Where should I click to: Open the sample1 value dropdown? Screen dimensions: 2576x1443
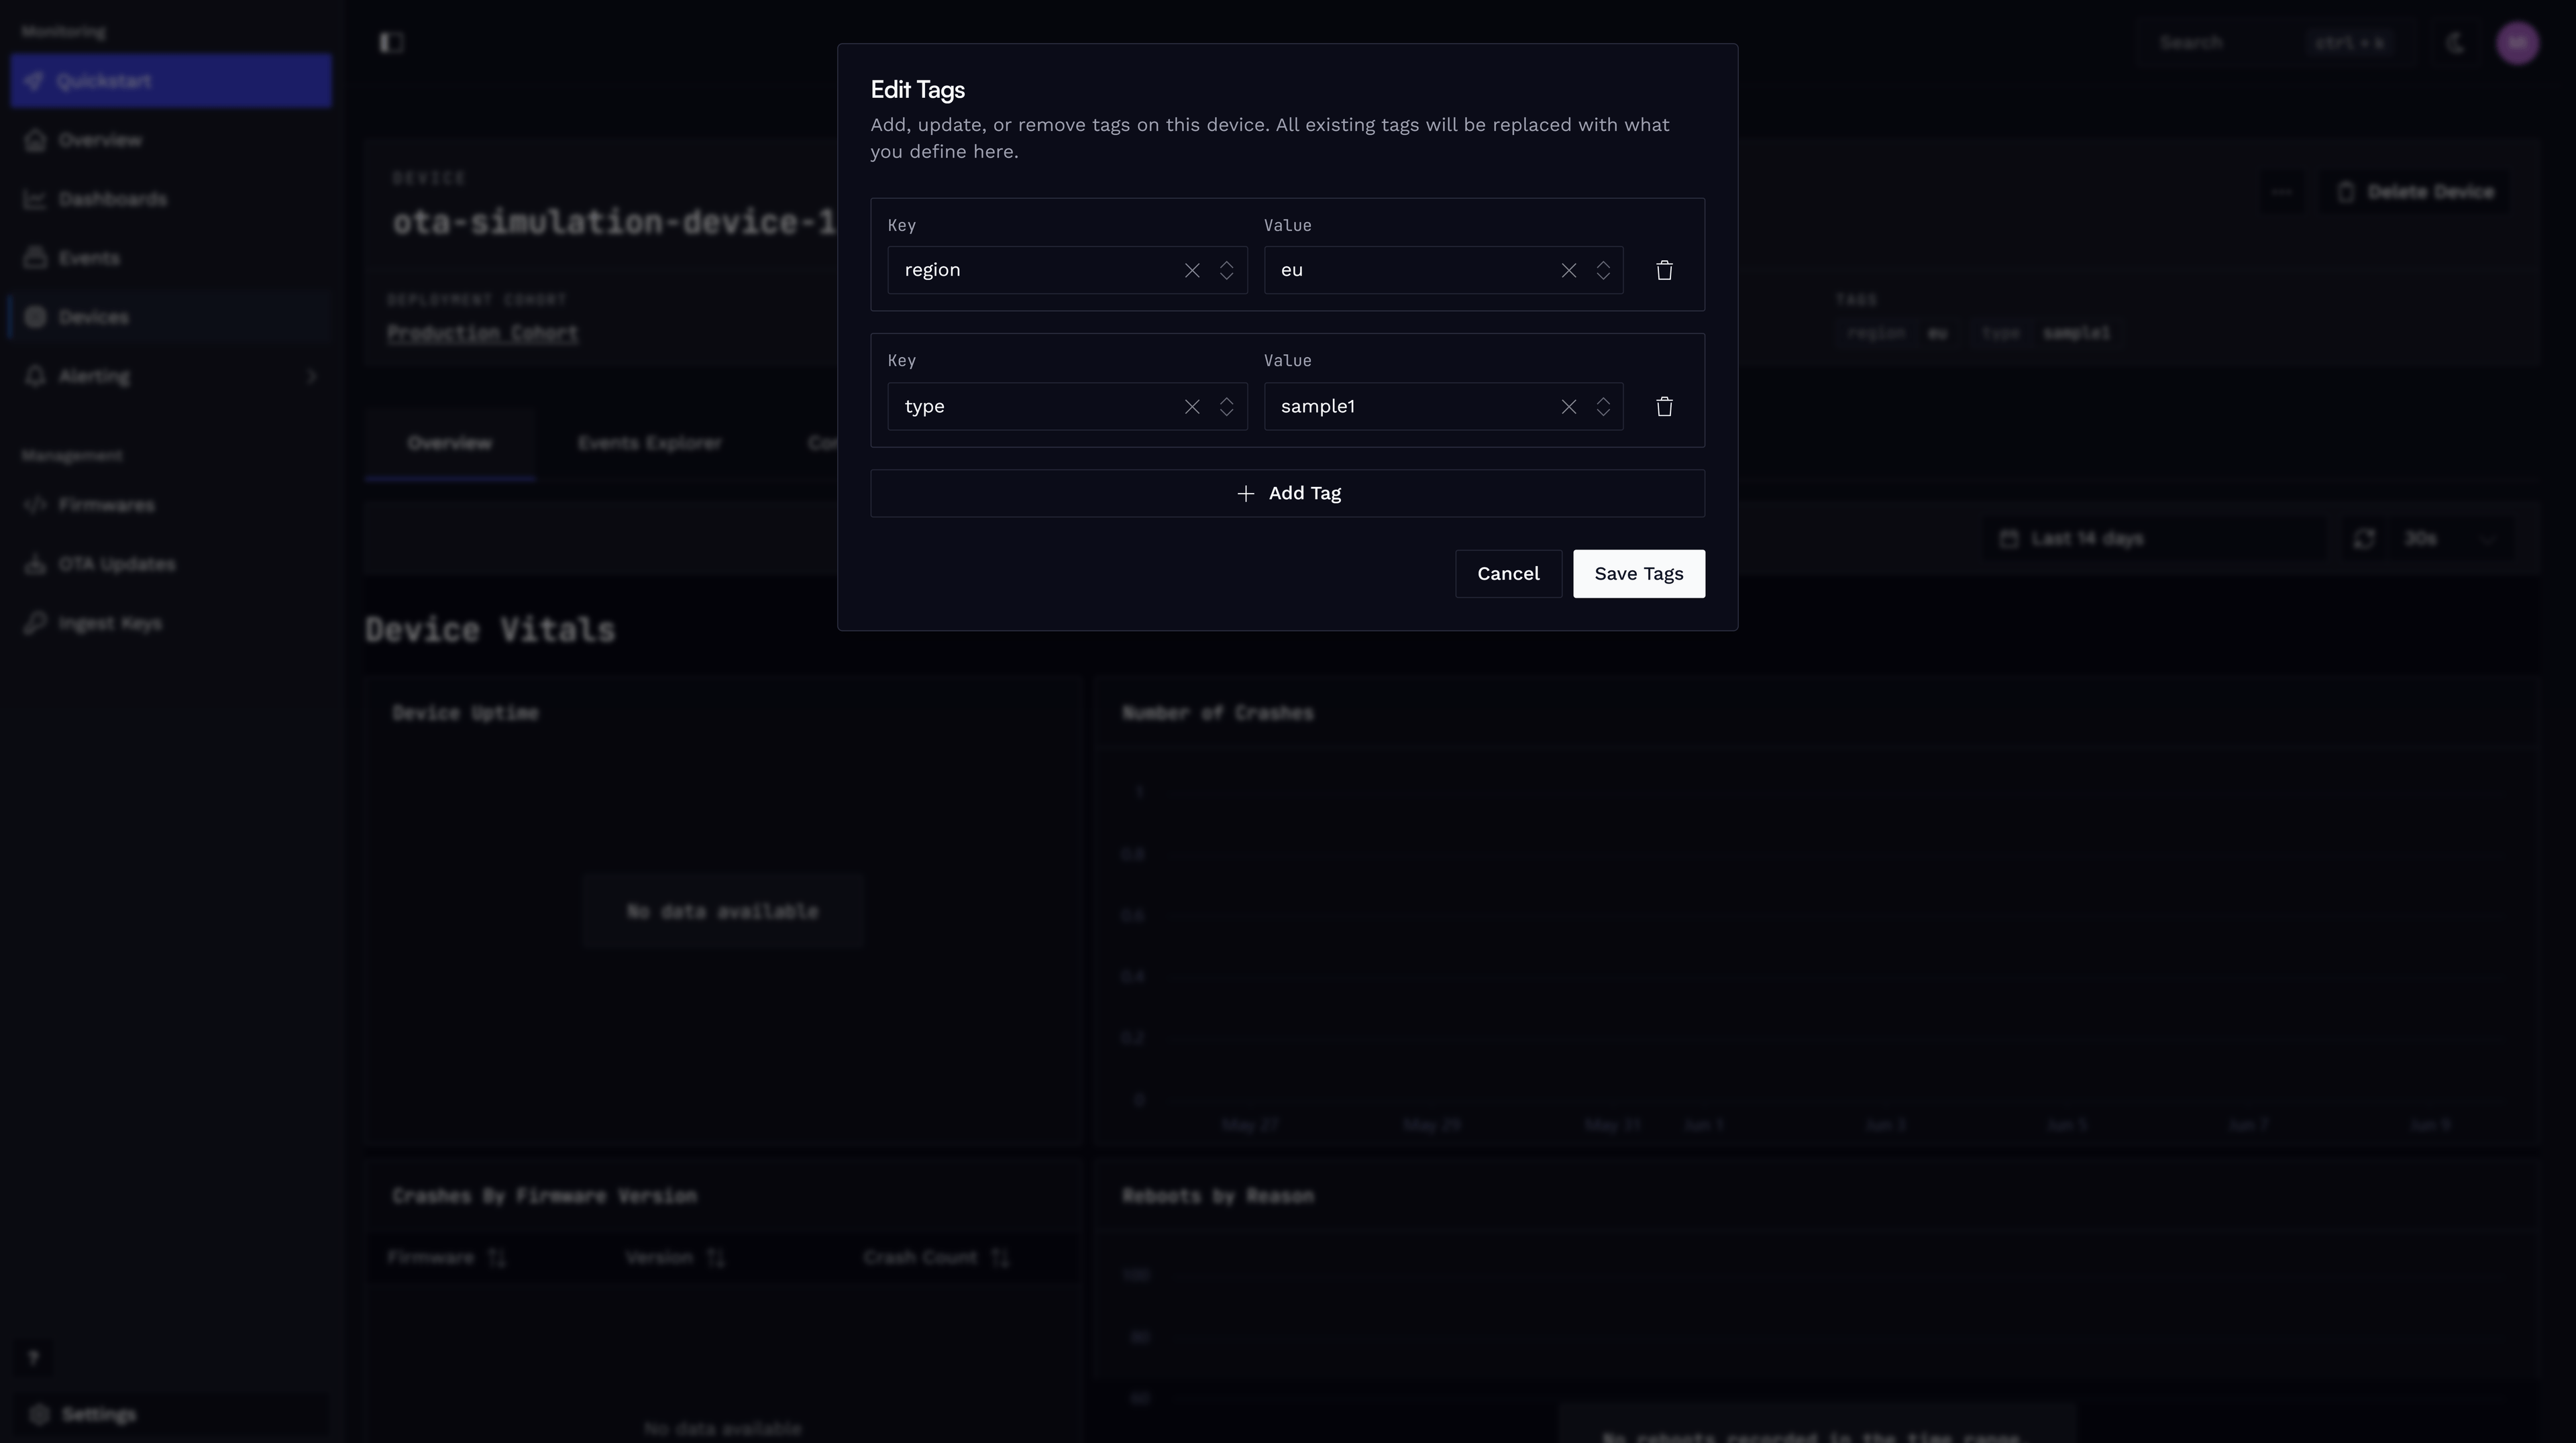[1603, 407]
